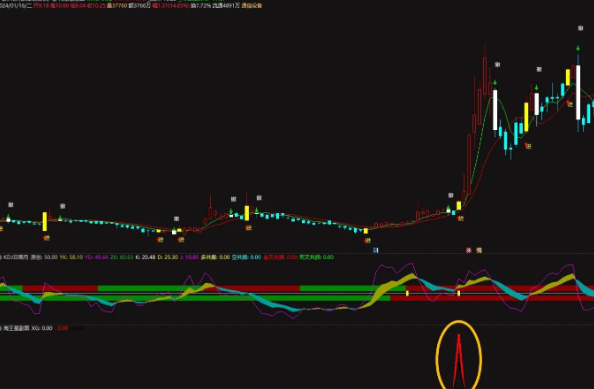Select the tallest red candlestick at the price peak
This screenshot has height=389, width=594.
pos(485,72)
